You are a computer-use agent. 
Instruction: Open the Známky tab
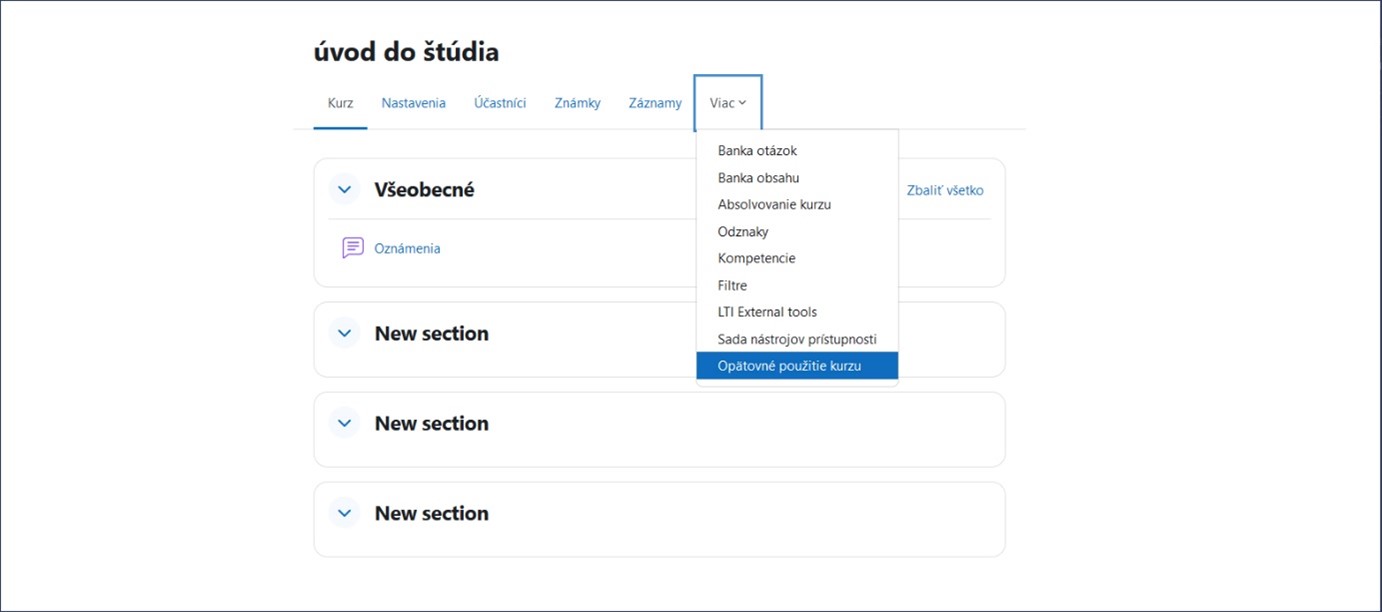coord(577,103)
